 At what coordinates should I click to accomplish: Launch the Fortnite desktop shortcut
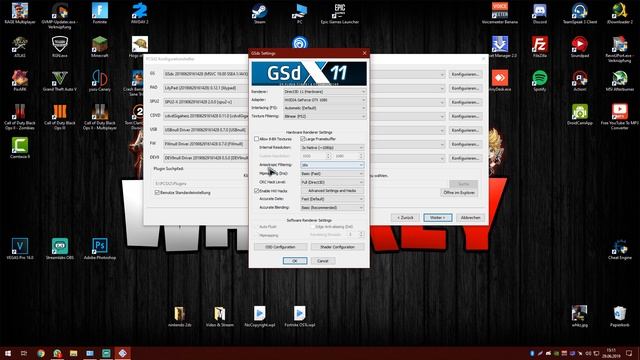pos(100,13)
